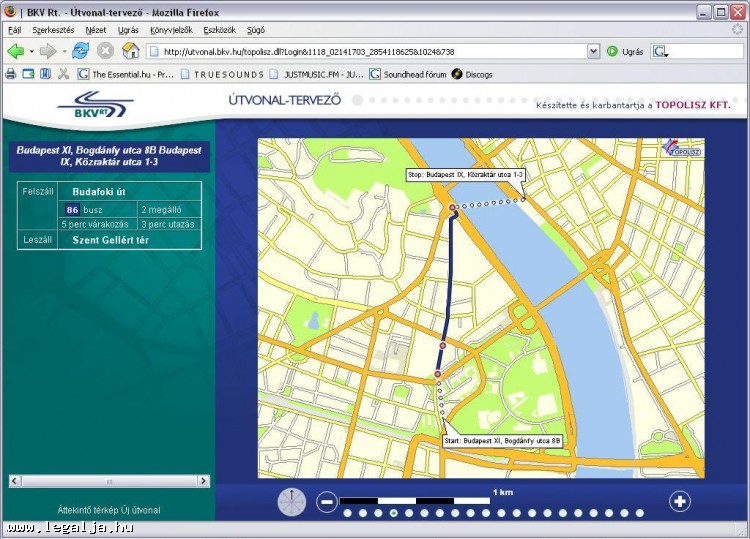Screen dimensions: 750x539
Task: Reload the page with the refresh icon
Action: click(81, 51)
